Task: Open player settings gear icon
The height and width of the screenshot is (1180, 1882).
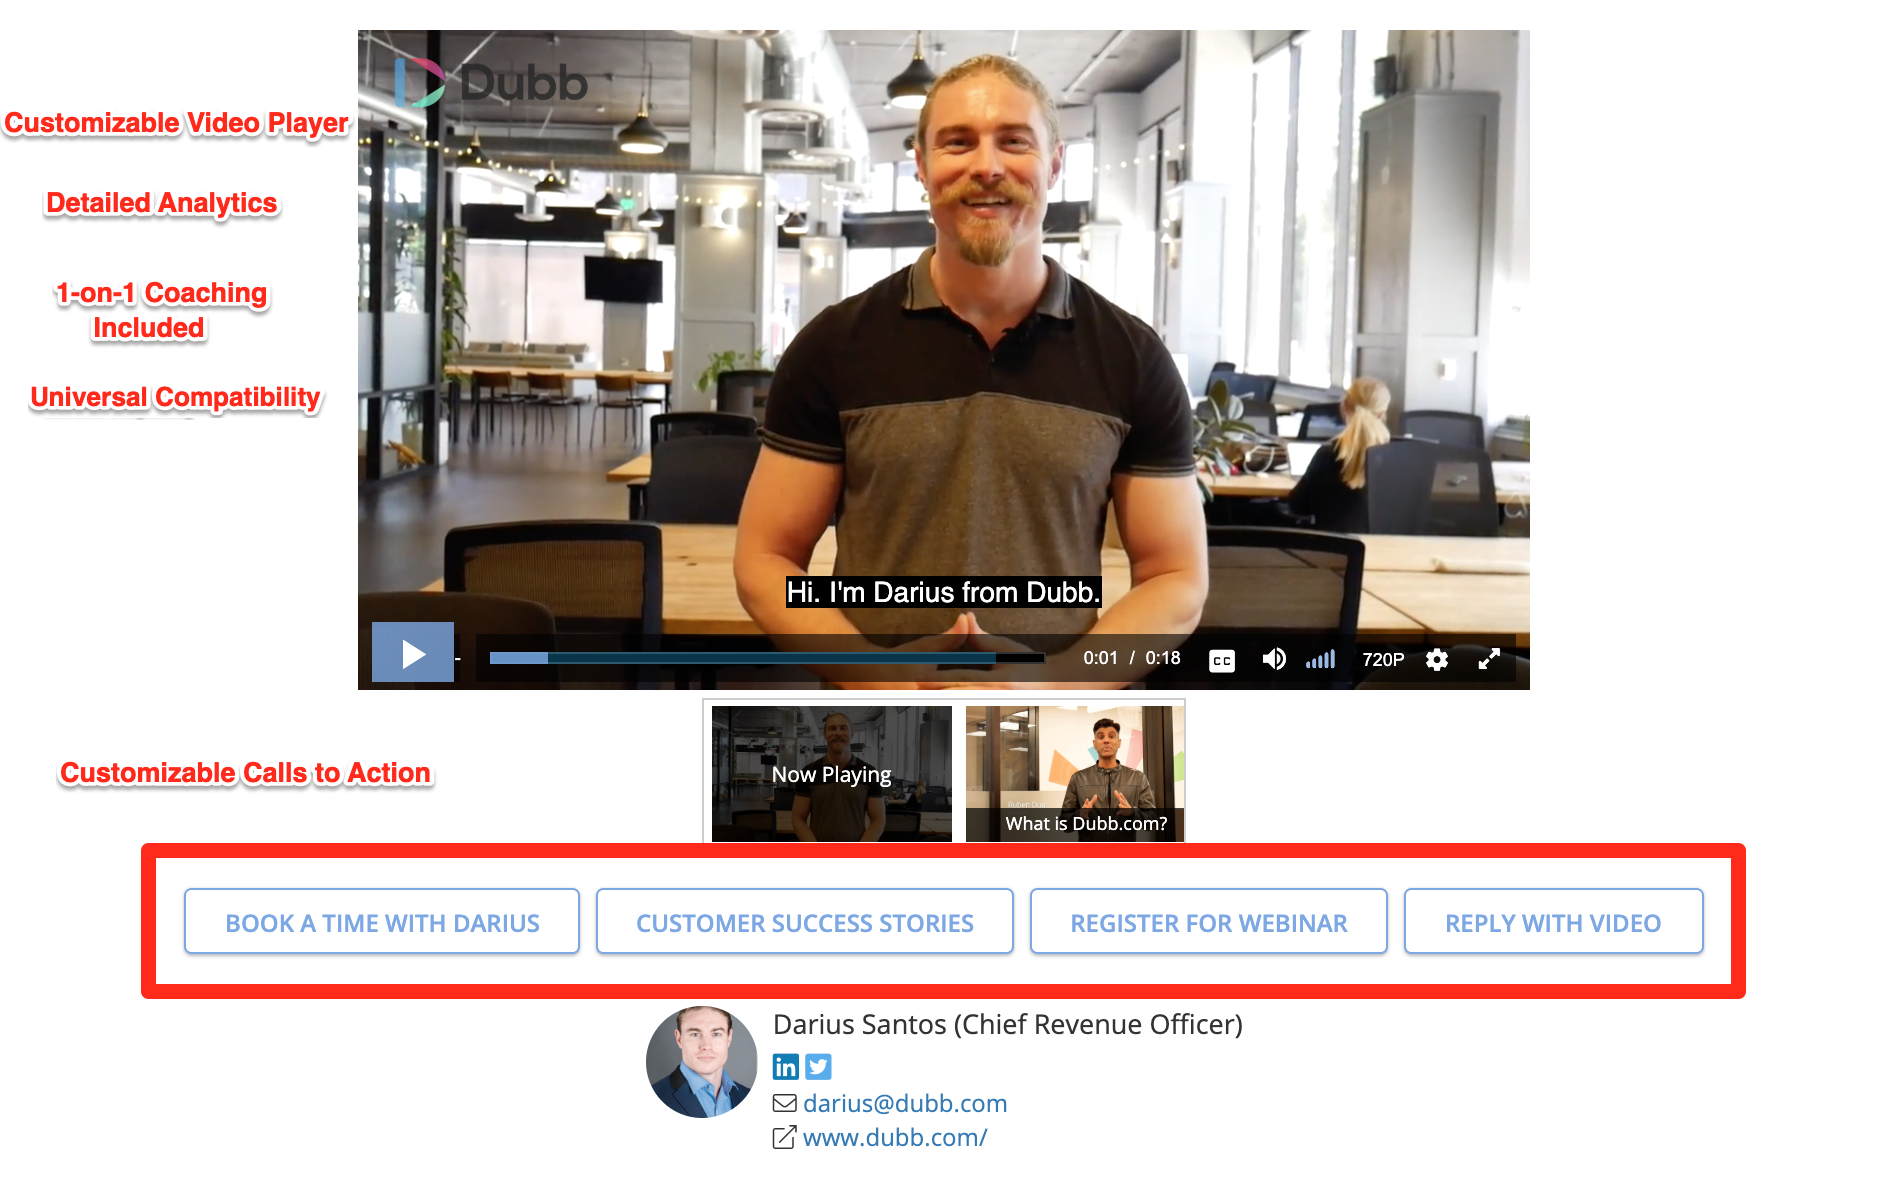Action: pyautogui.click(x=1437, y=659)
